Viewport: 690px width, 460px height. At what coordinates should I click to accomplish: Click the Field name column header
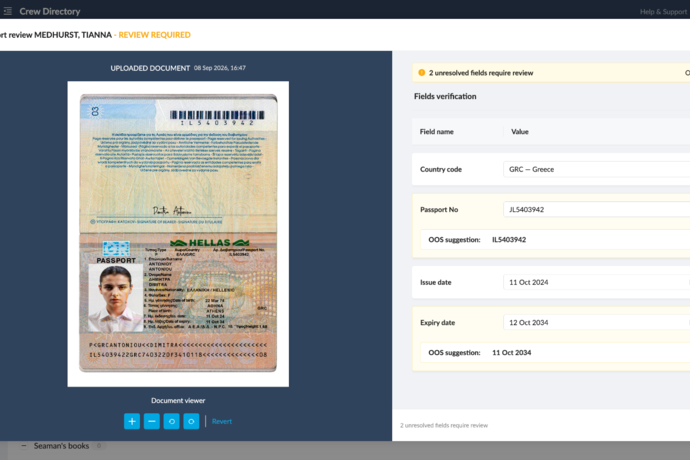click(437, 132)
